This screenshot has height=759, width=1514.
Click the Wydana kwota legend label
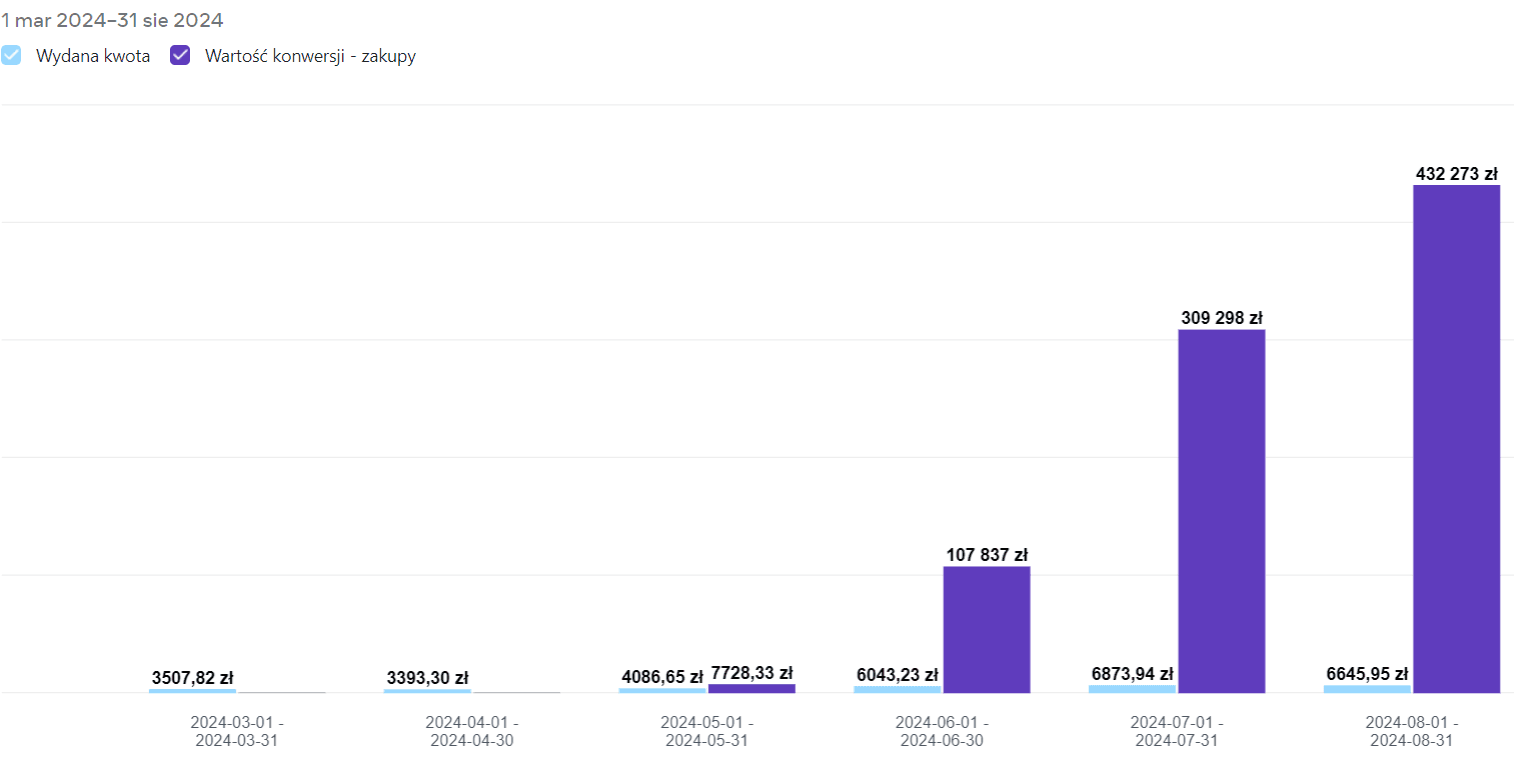tap(93, 56)
